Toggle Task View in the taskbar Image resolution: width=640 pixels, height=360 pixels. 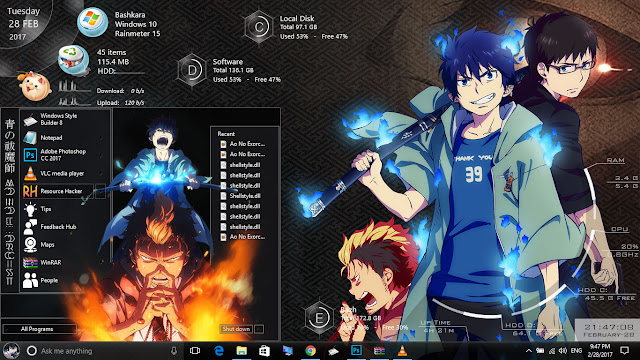click(x=195, y=351)
